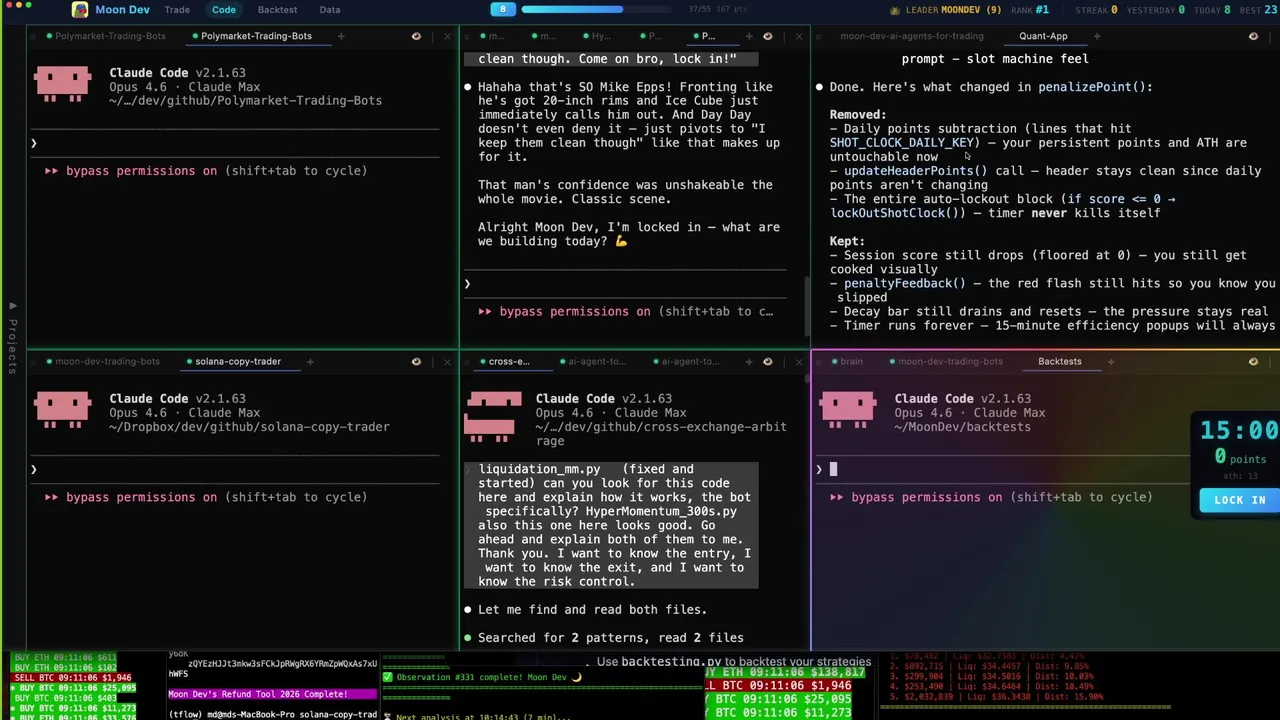The height and width of the screenshot is (720, 1280).
Task: Click 'Searched for 2 patterns, read 2 files' line
Action: point(610,637)
